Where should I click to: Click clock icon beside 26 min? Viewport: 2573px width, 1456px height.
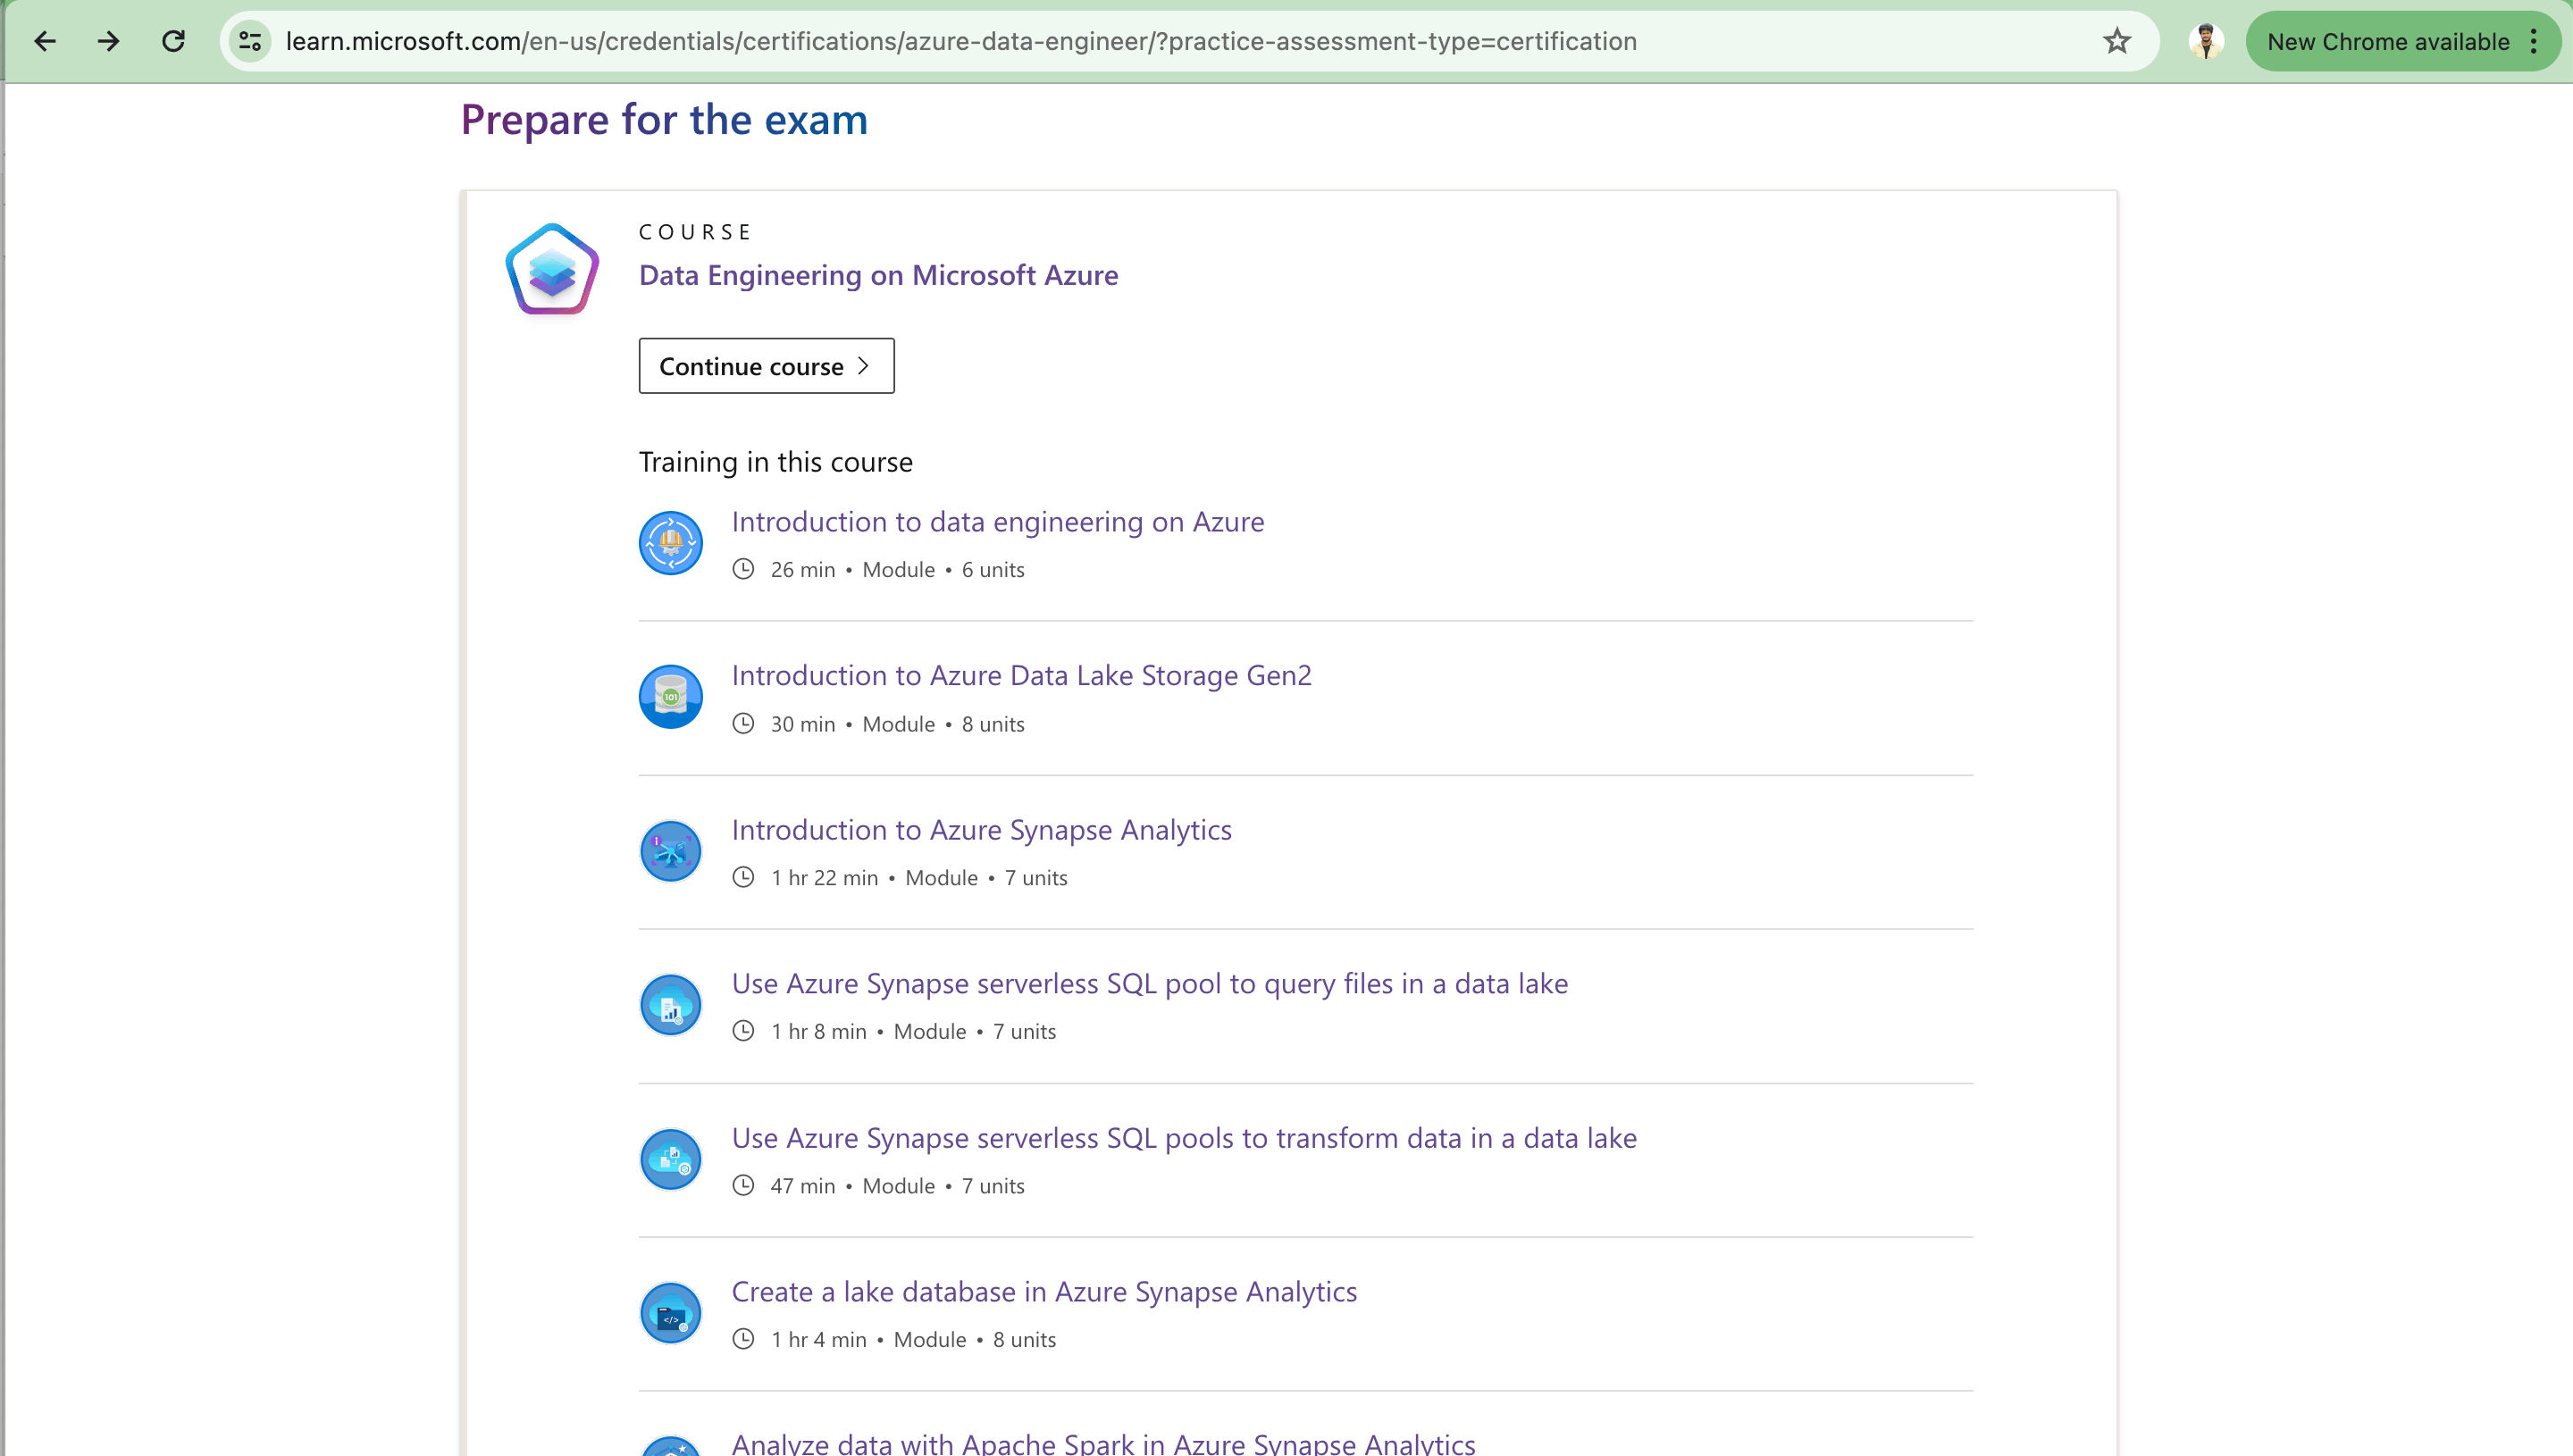[x=743, y=569]
